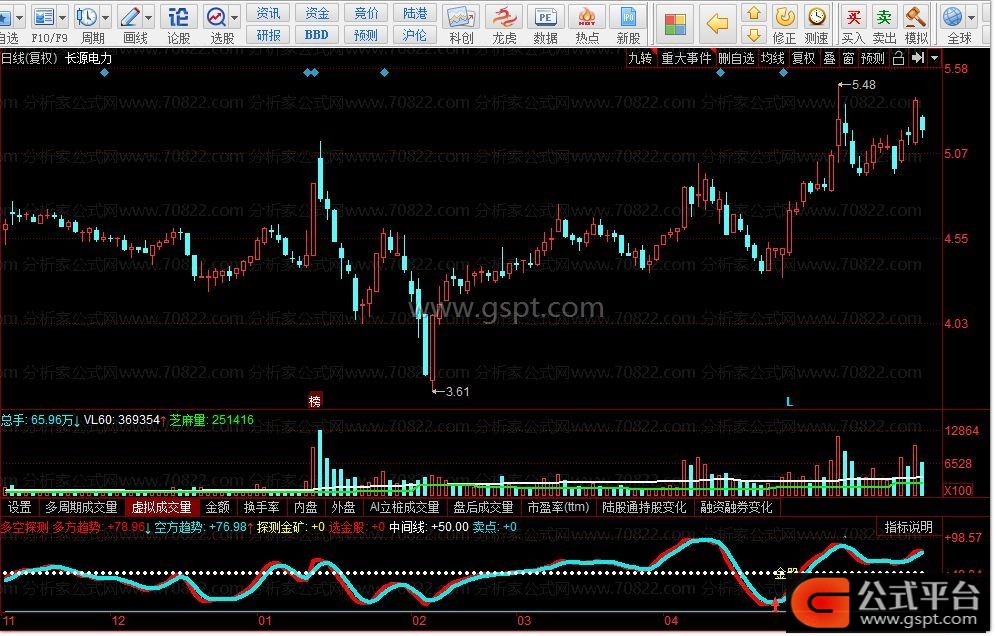Open the 热点 hot topics flame icon
This screenshot has width=996, height=636.
pos(587,17)
